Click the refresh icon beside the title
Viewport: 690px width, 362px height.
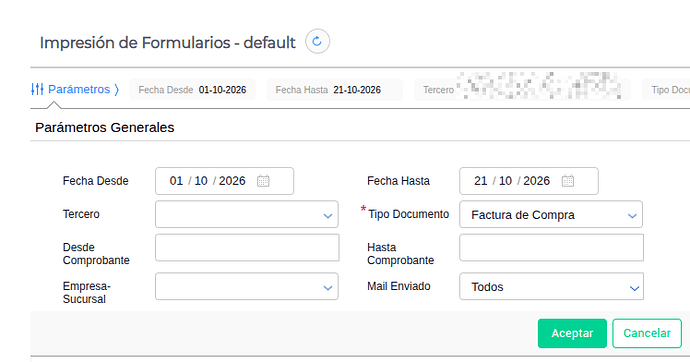coord(317,41)
